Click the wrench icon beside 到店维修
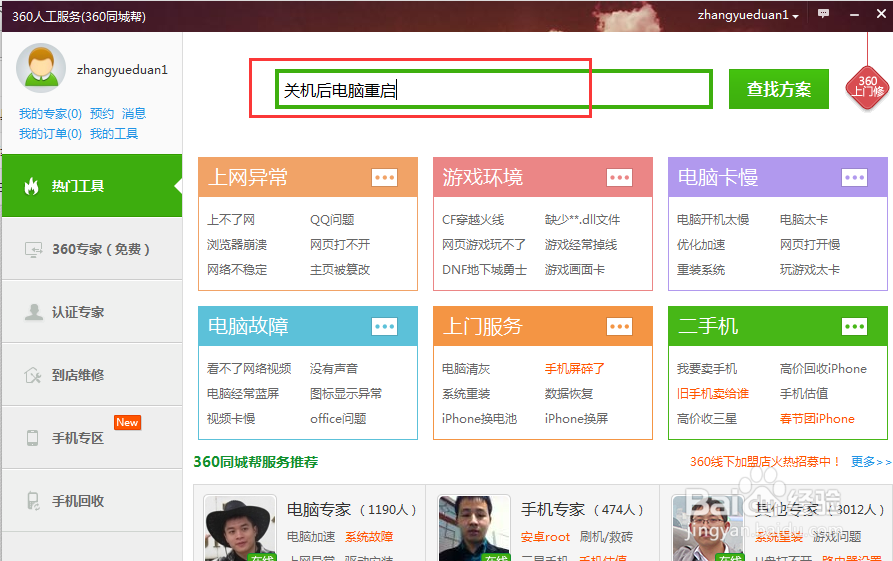This screenshot has width=893, height=561. coord(32,375)
